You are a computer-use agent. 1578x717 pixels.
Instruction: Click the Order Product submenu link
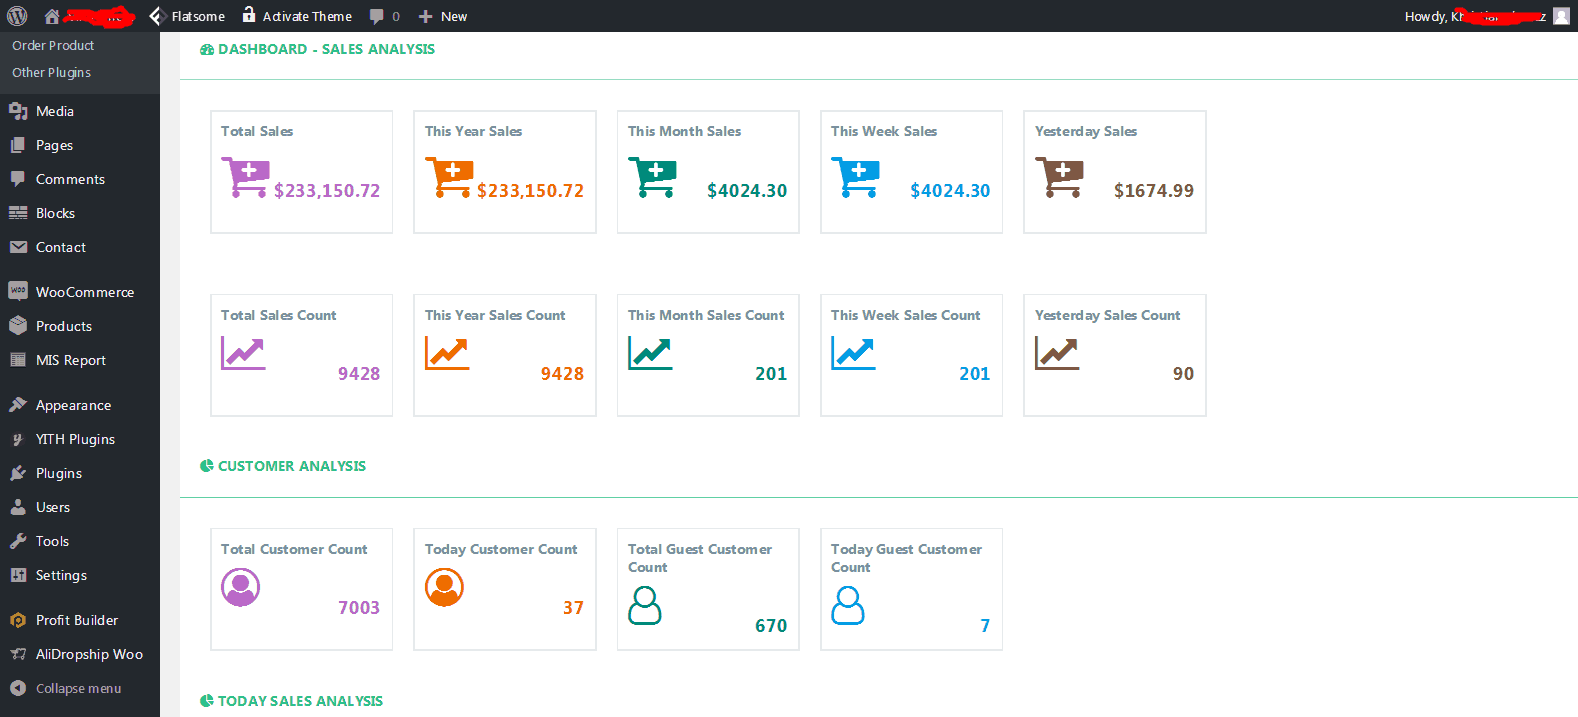(53, 45)
